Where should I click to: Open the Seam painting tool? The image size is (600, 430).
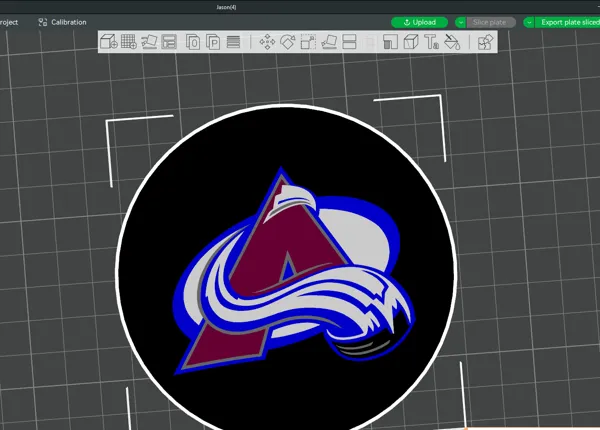(x=411, y=42)
